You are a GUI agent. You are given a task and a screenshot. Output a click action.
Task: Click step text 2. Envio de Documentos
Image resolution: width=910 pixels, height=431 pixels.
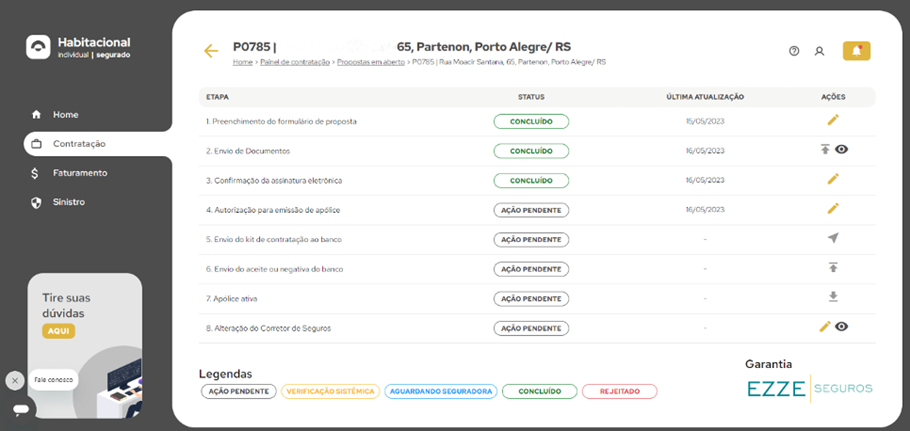coord(248,151)
